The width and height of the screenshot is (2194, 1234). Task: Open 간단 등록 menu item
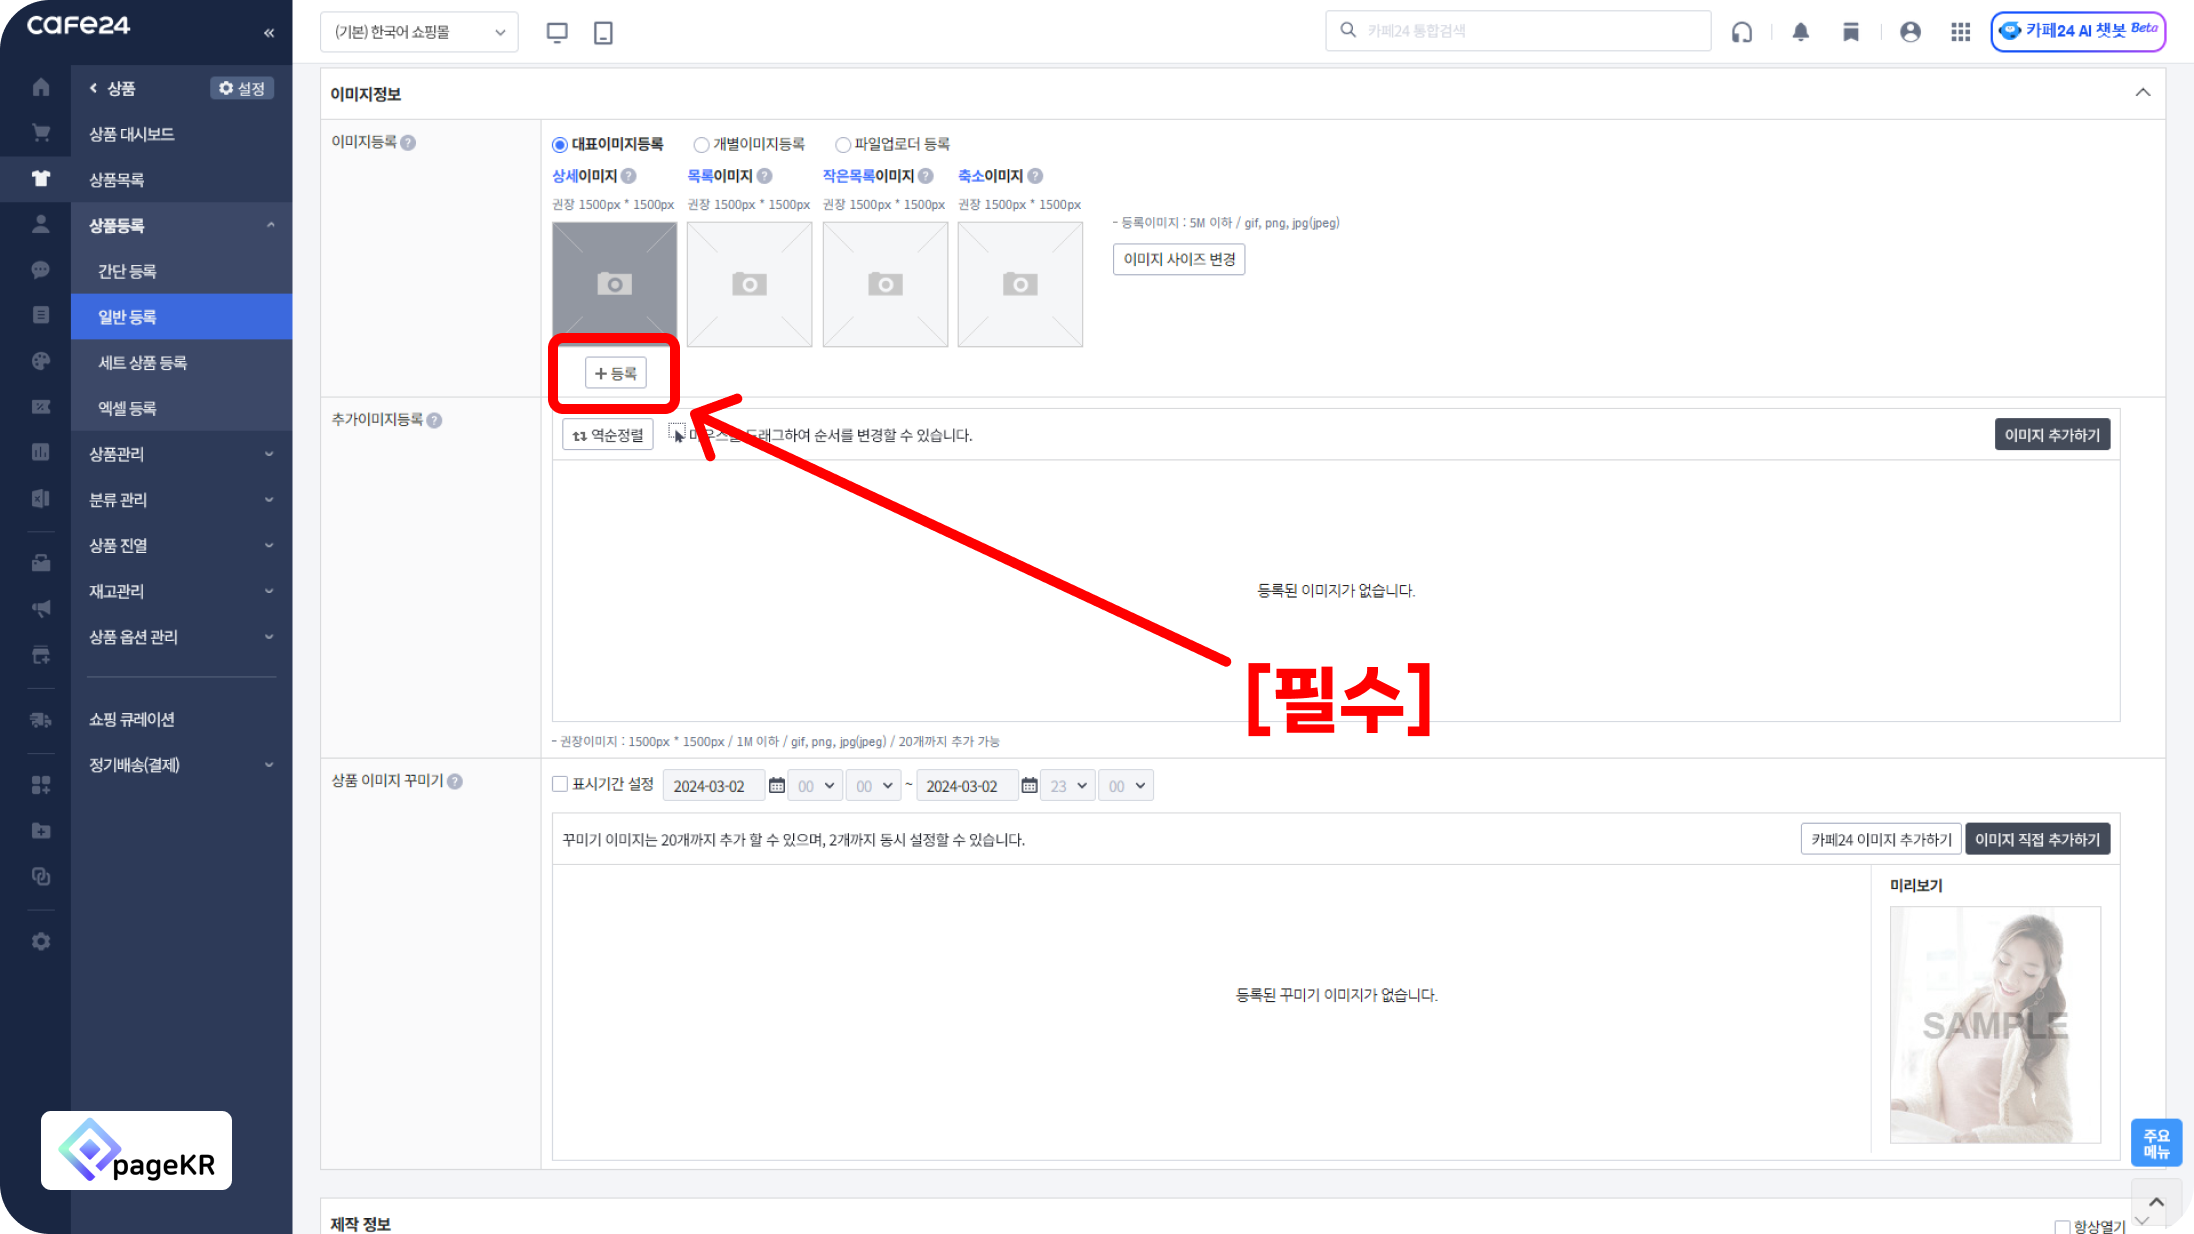coord(127,271)
